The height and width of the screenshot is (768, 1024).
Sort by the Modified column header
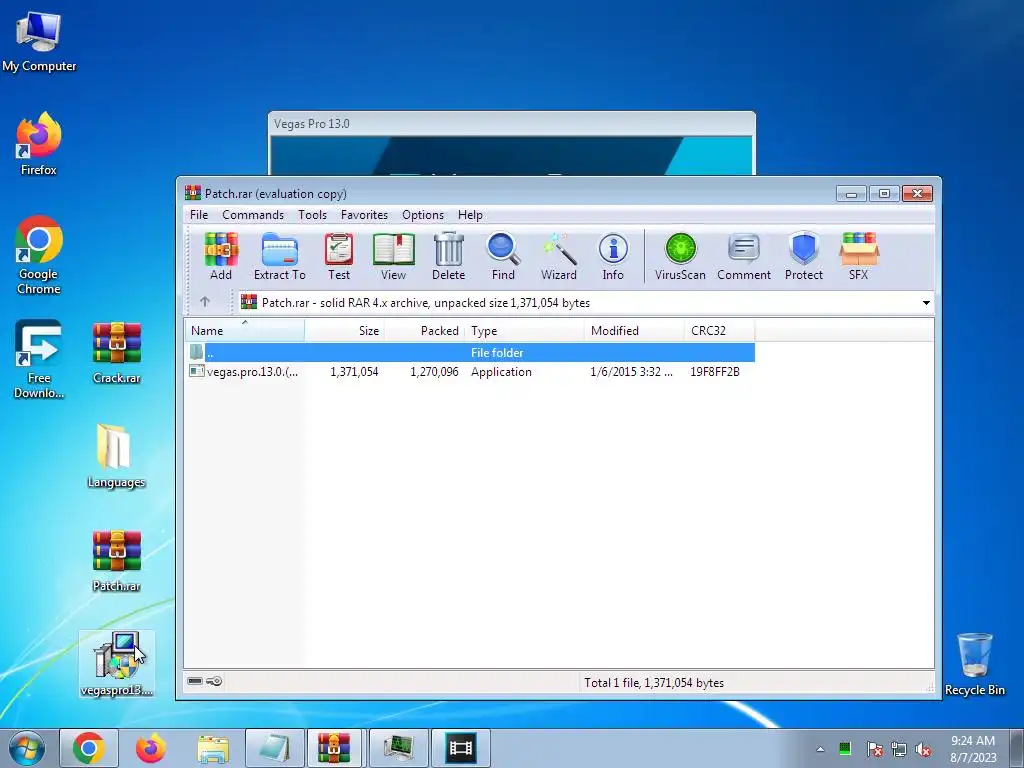coord(634,330)
